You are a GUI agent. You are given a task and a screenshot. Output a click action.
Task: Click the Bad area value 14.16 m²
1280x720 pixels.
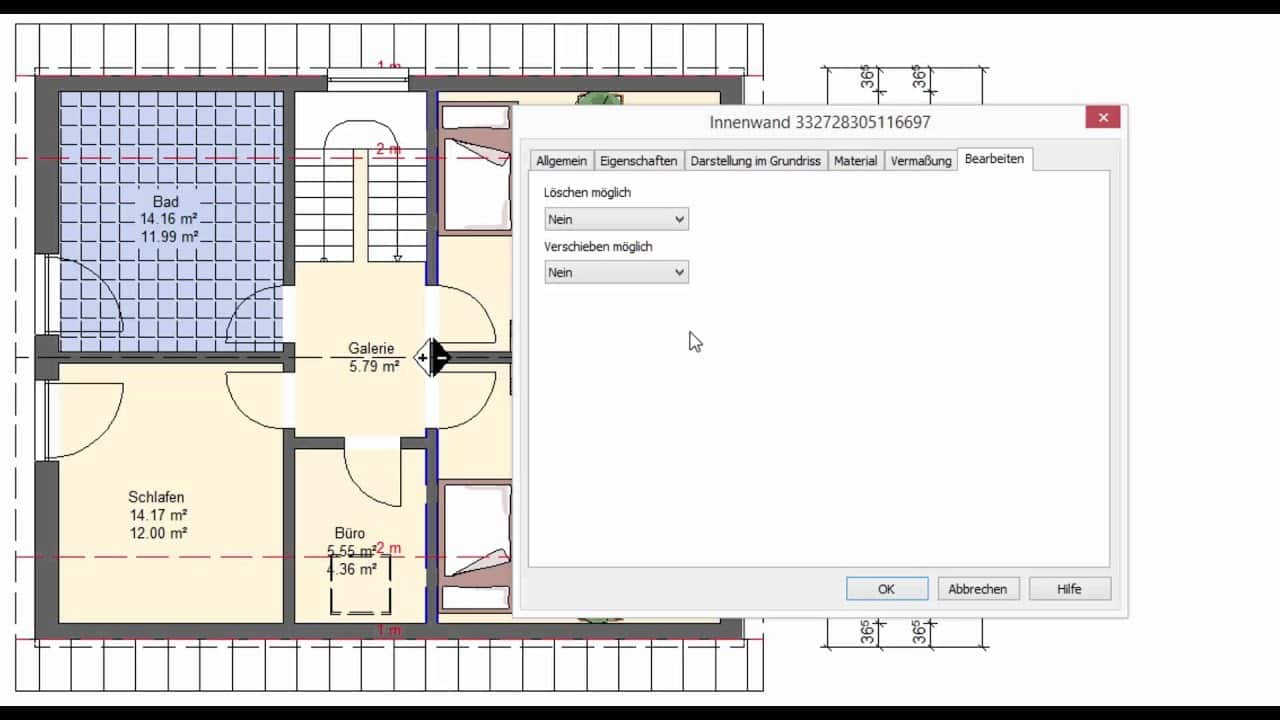(169, 219)
